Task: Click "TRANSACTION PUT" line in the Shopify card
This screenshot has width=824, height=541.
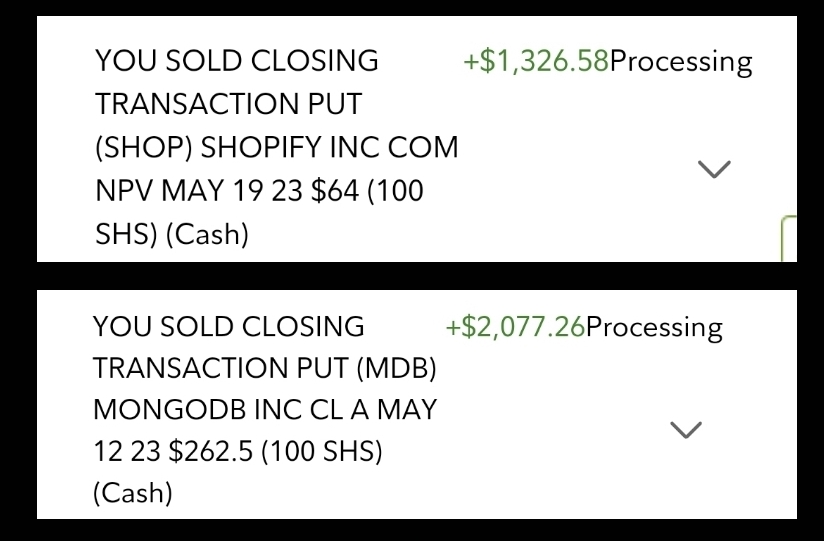Action: [x=228, y=104]
